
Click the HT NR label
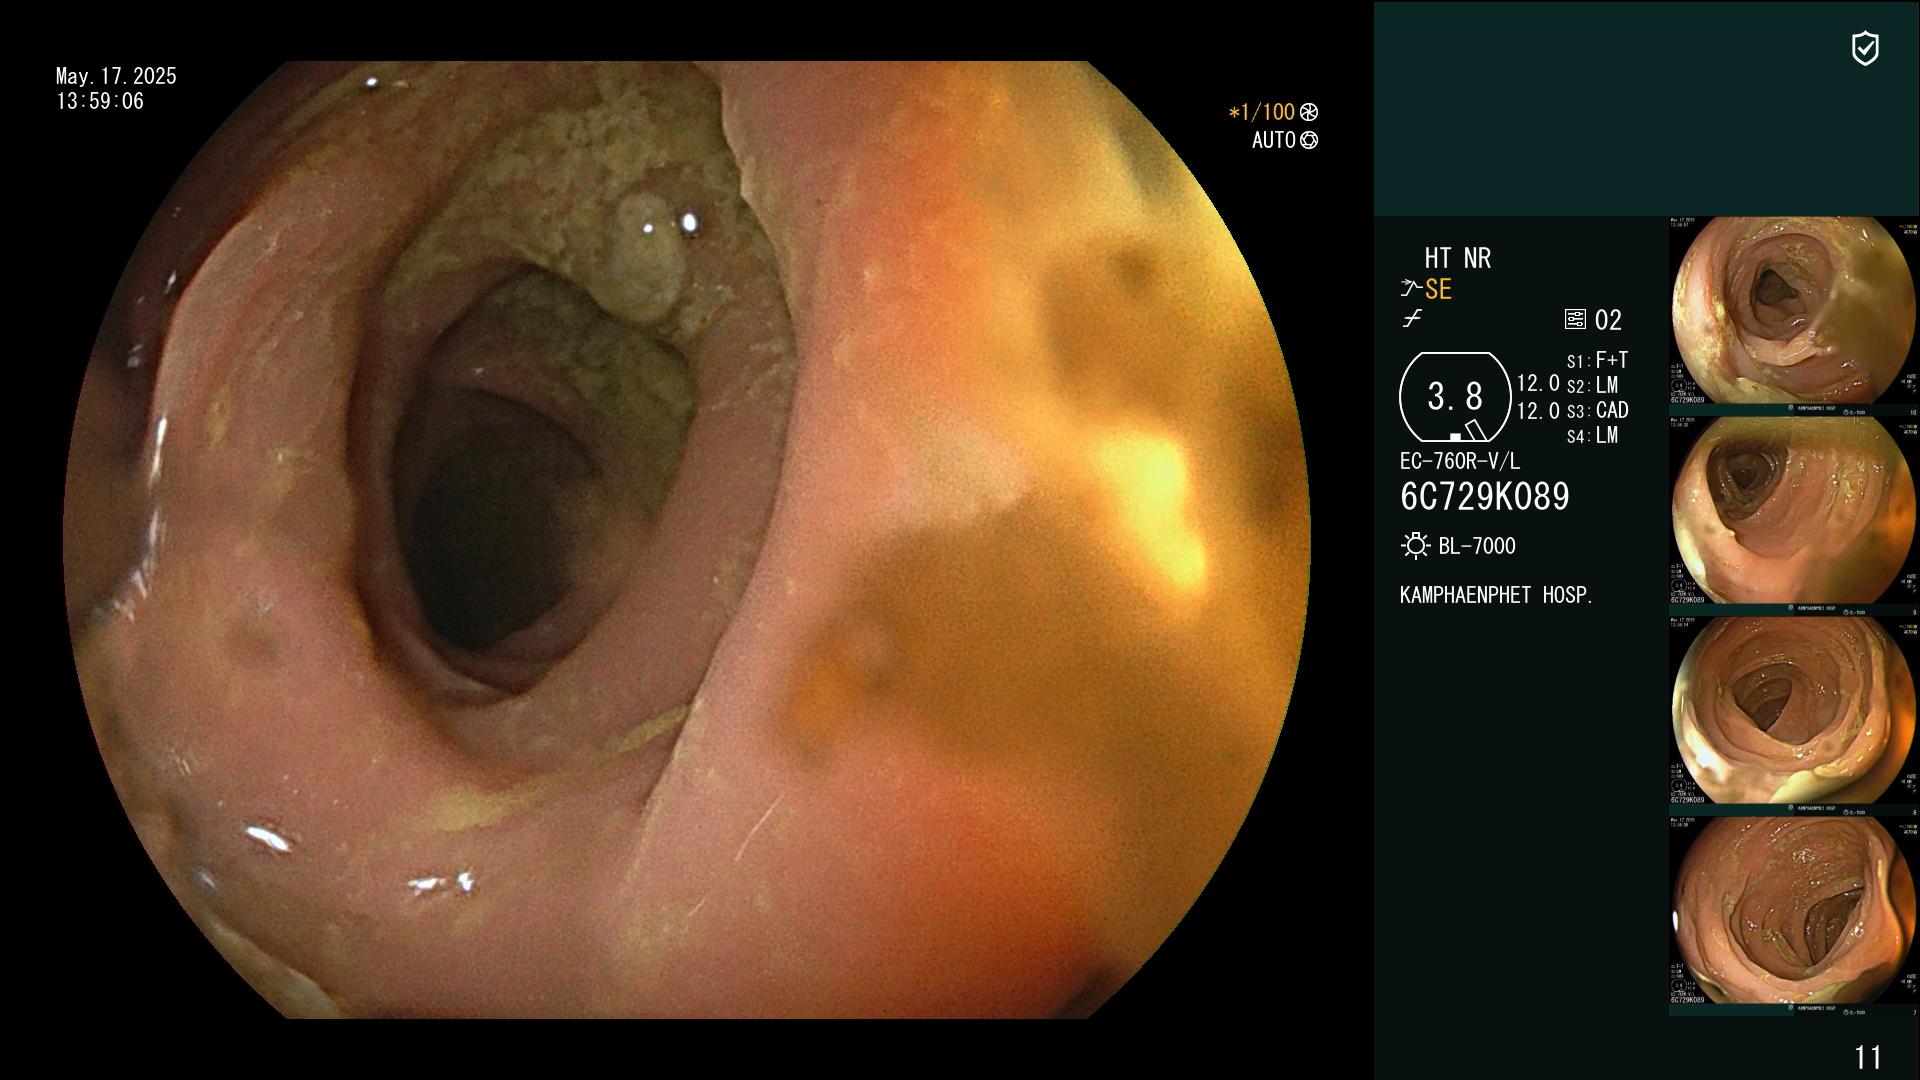point(1458,258)
